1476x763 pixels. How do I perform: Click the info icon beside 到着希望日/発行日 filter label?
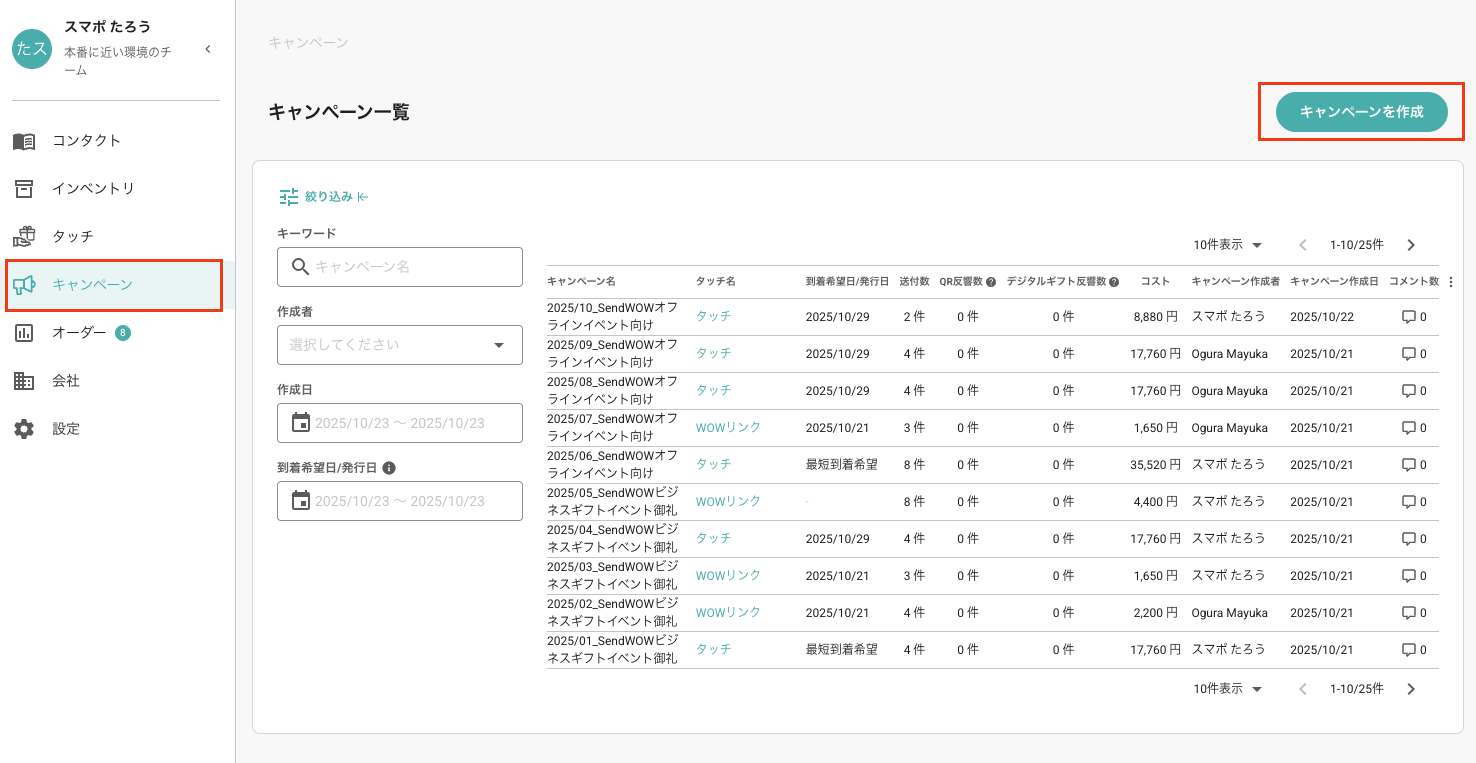point(389,467)
